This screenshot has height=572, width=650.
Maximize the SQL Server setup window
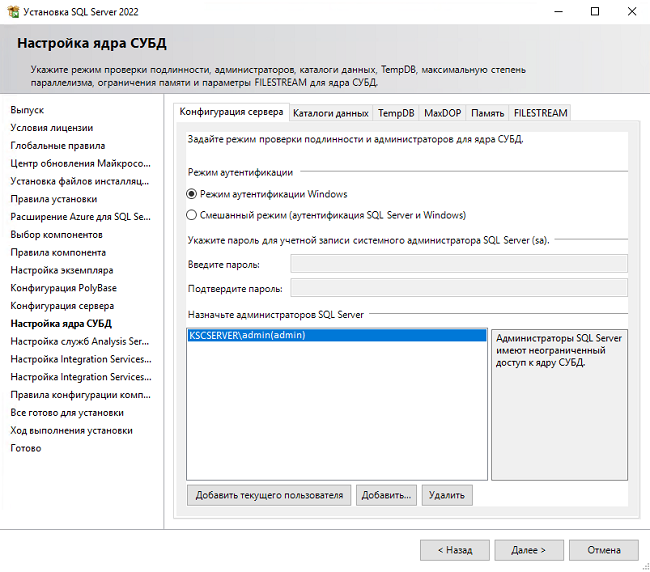click(x=595, y=12)
